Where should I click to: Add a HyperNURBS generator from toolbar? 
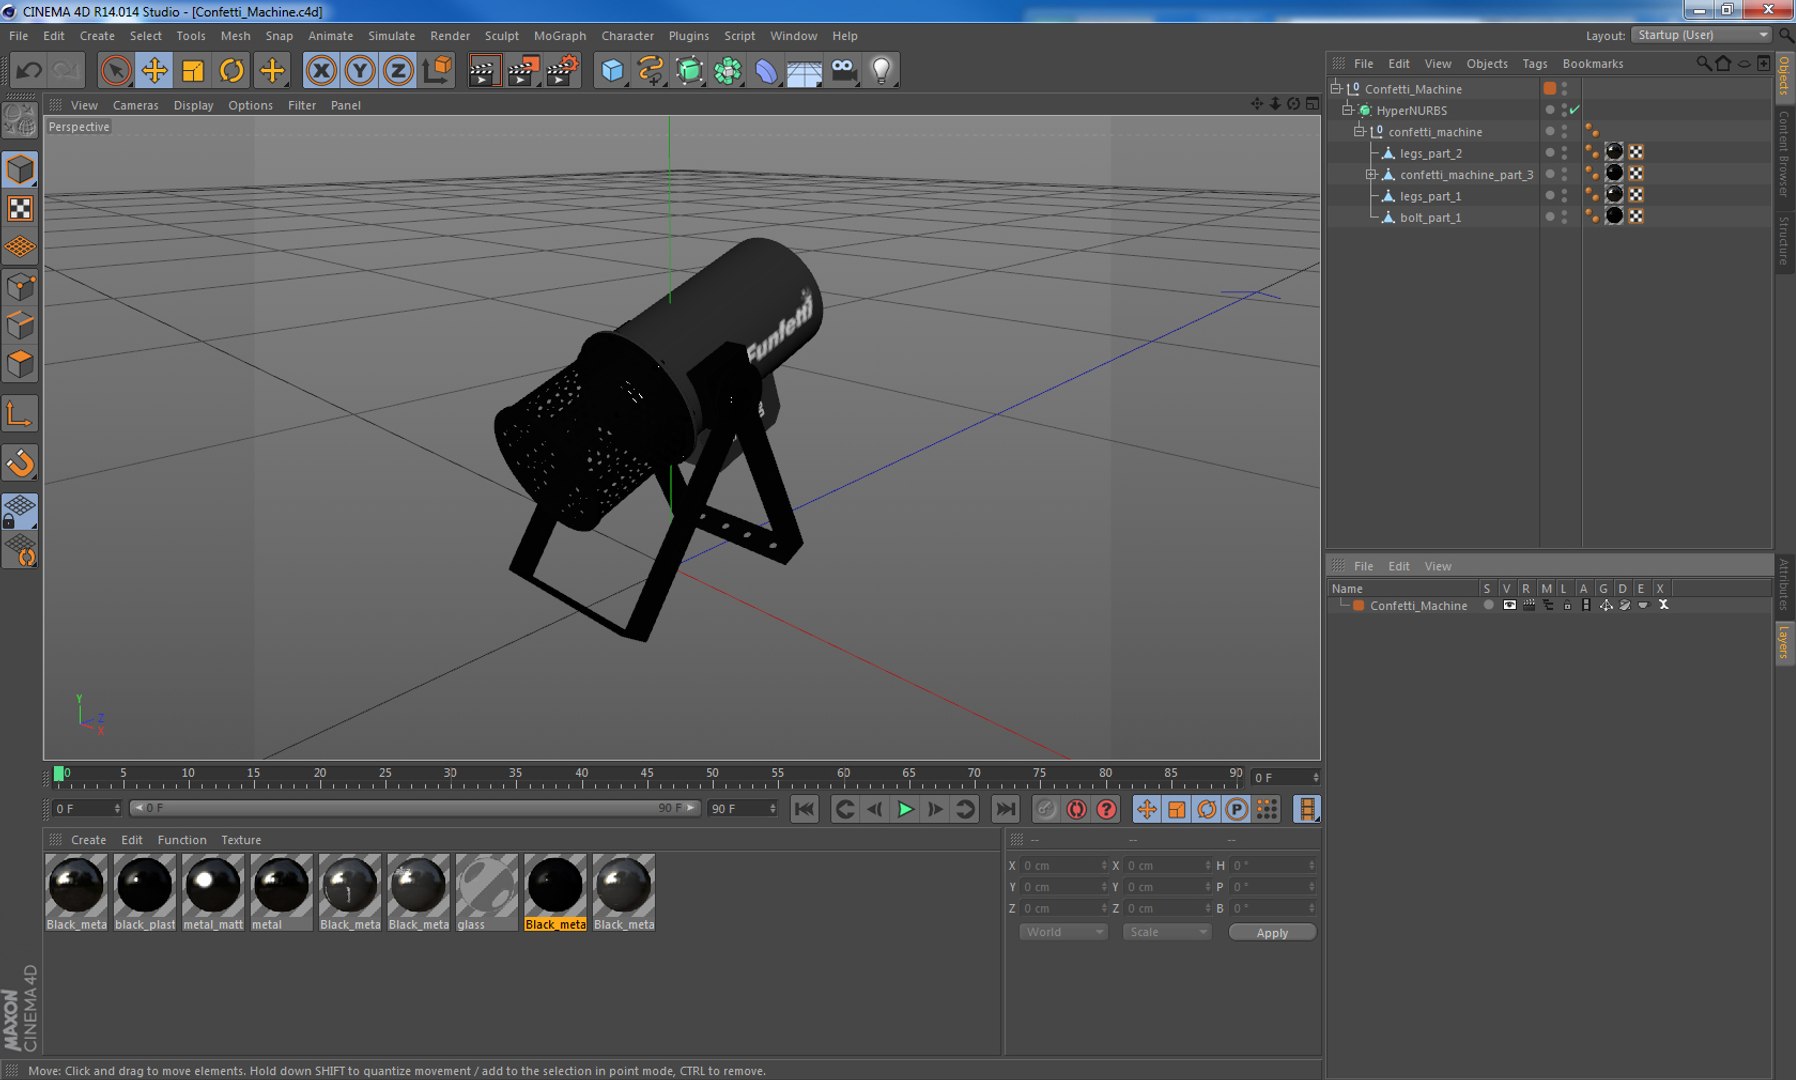point(689,70)
